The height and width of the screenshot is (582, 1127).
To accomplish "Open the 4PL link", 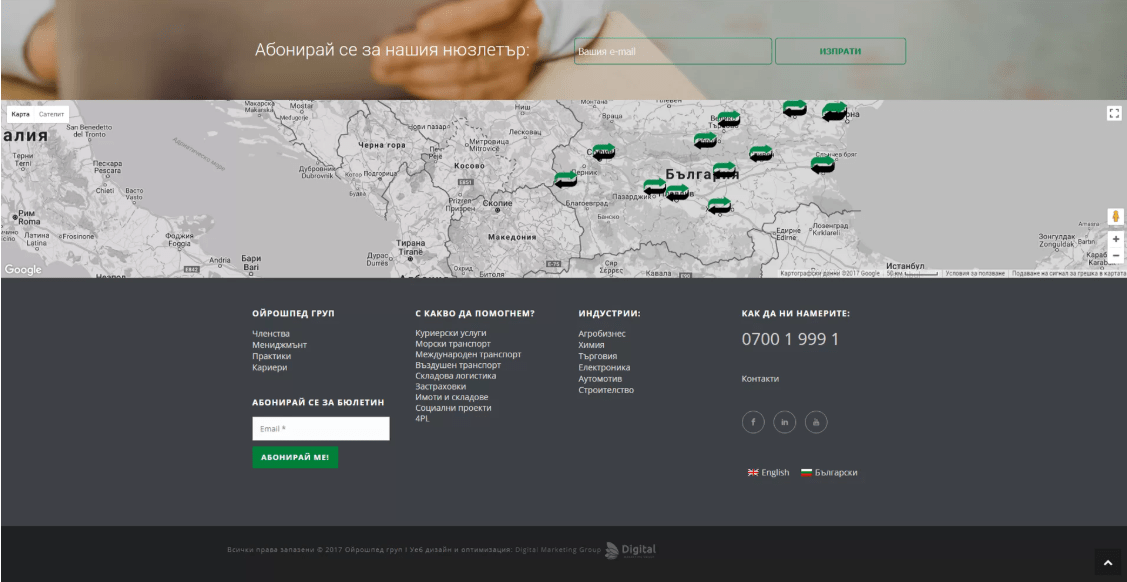I will (x=422, y=418).
